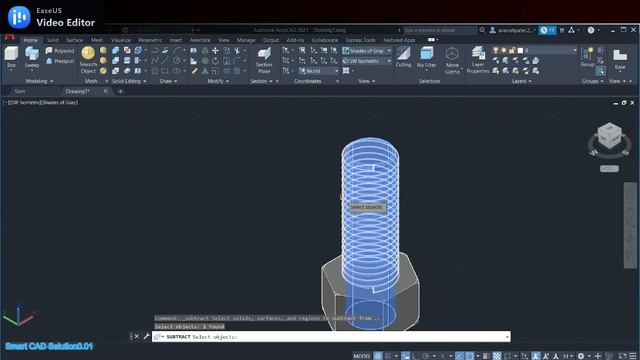The height and width of the screenshot is (360, 640).
Task: Close the command line with X icon
Action: [x=137, y=336]
